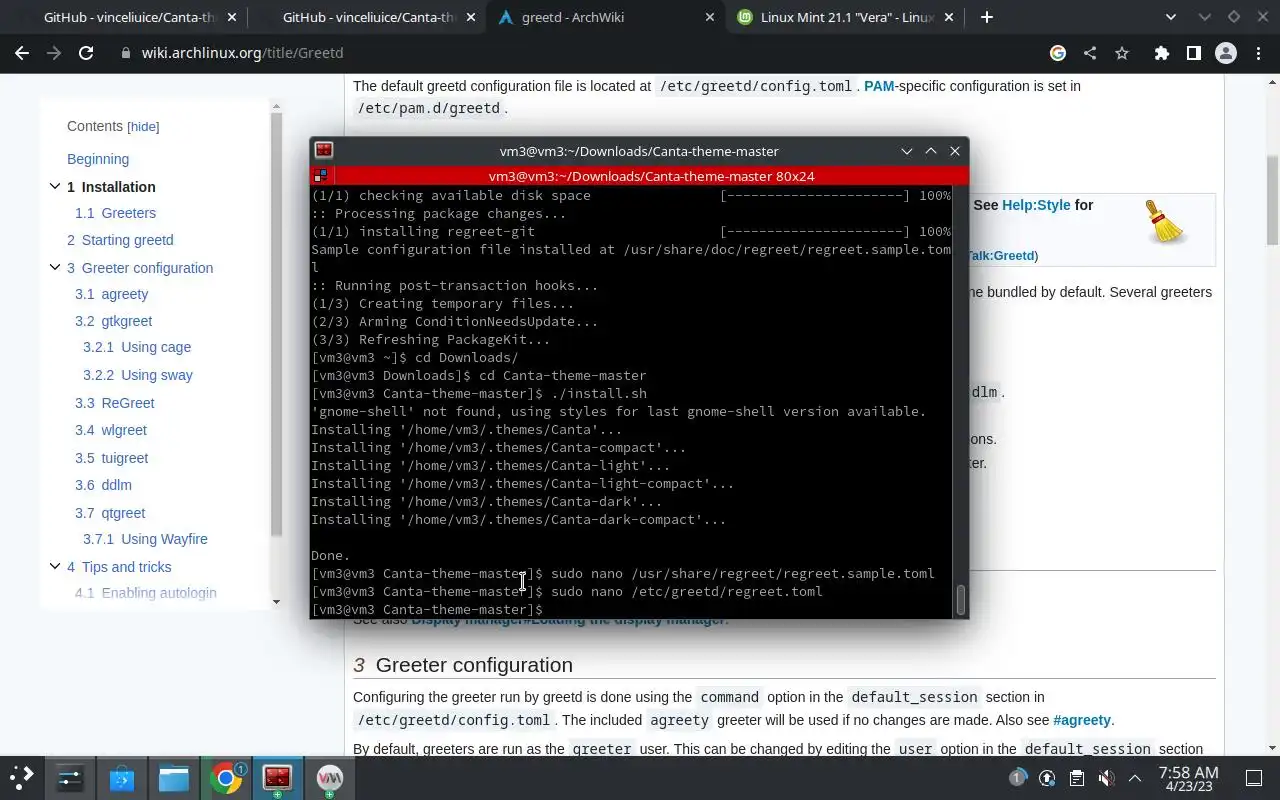Click the notification badge tray icon

tap(1017, 777)
